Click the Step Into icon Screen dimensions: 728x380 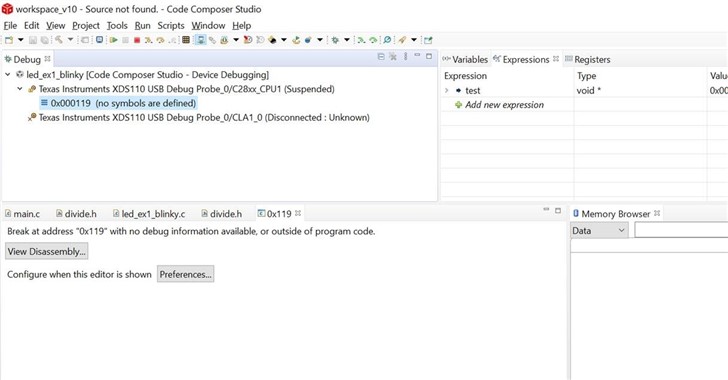(x=148, y=40)
